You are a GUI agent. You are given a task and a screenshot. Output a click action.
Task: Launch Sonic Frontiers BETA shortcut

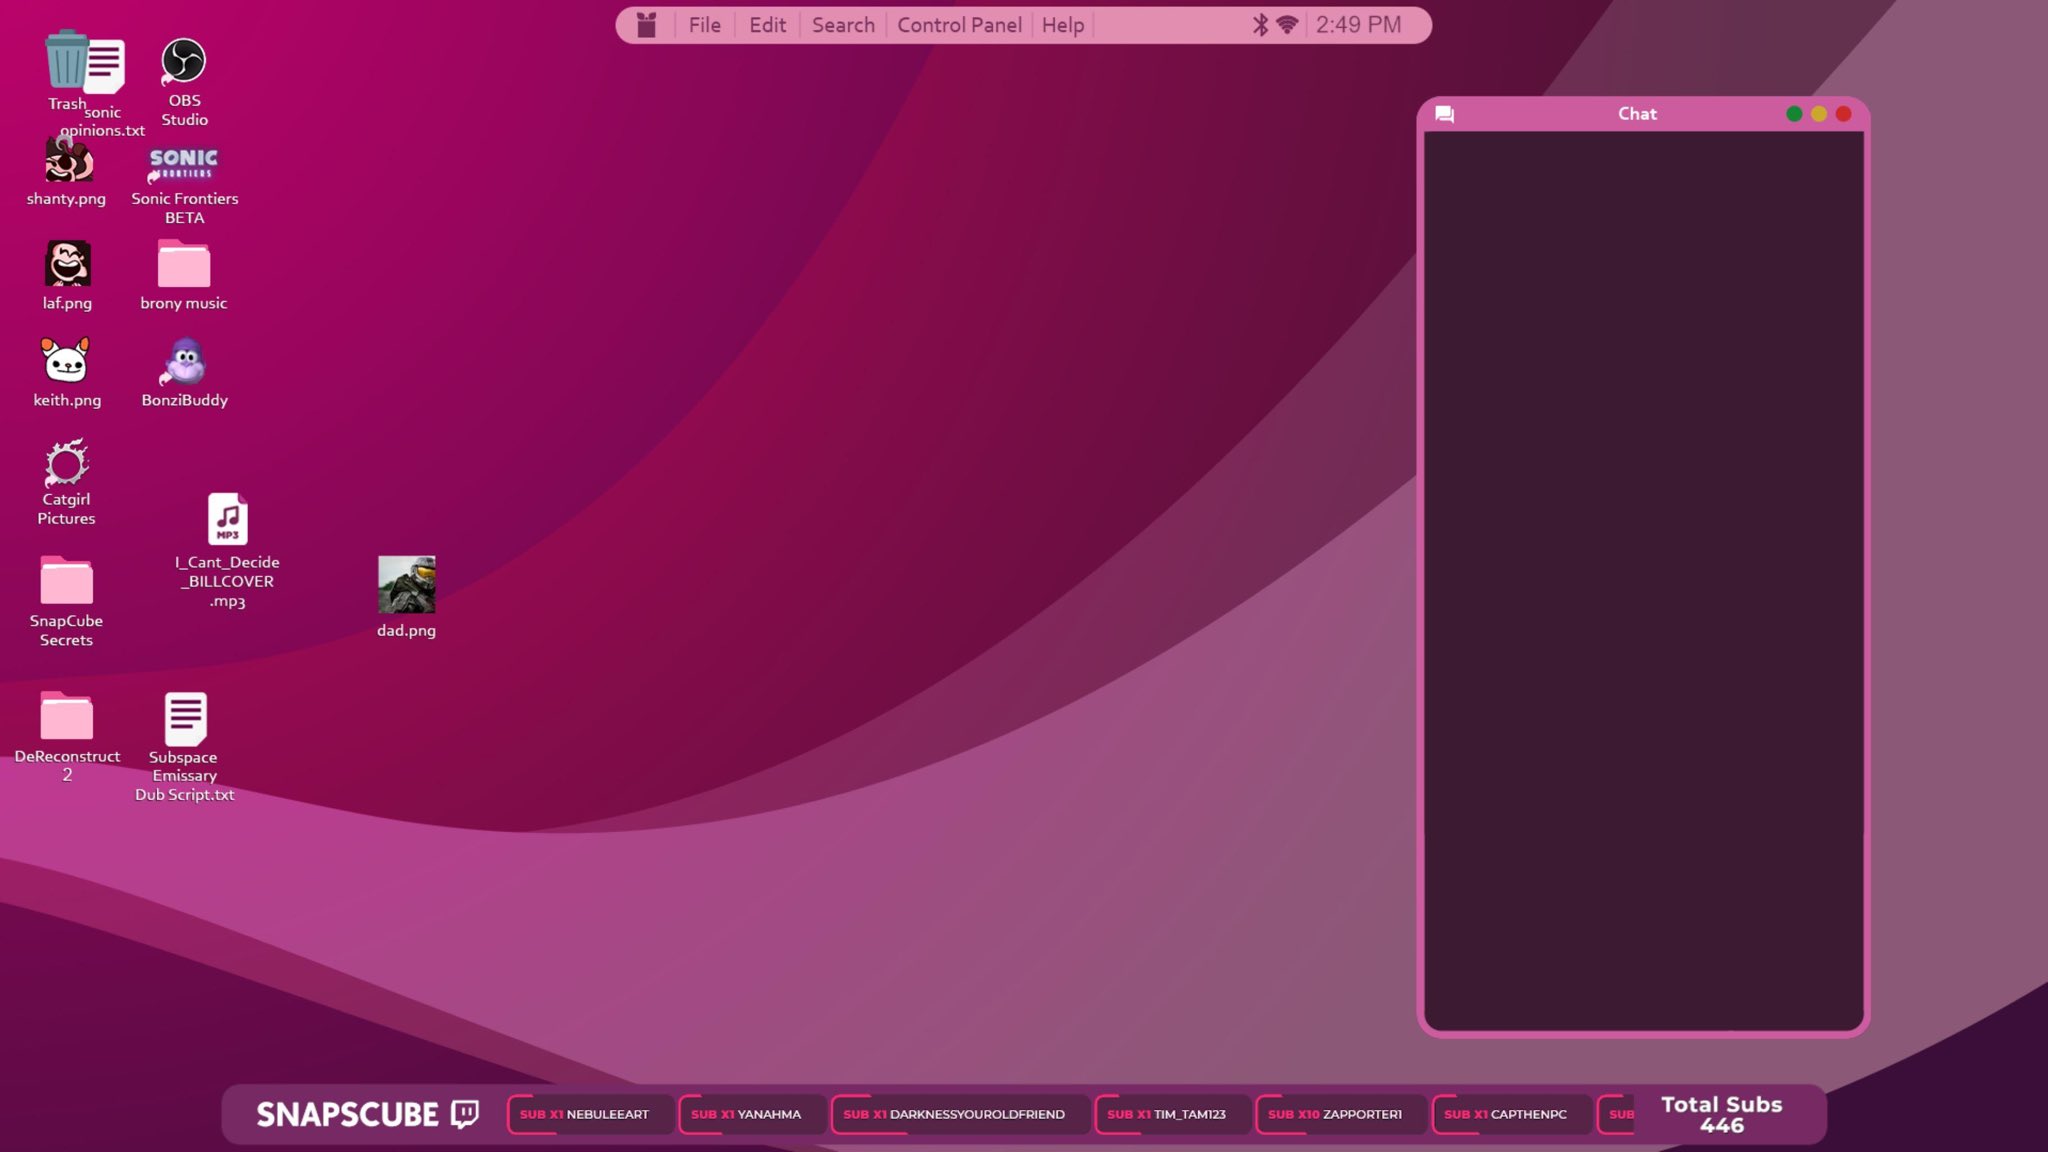pos(184,164)
